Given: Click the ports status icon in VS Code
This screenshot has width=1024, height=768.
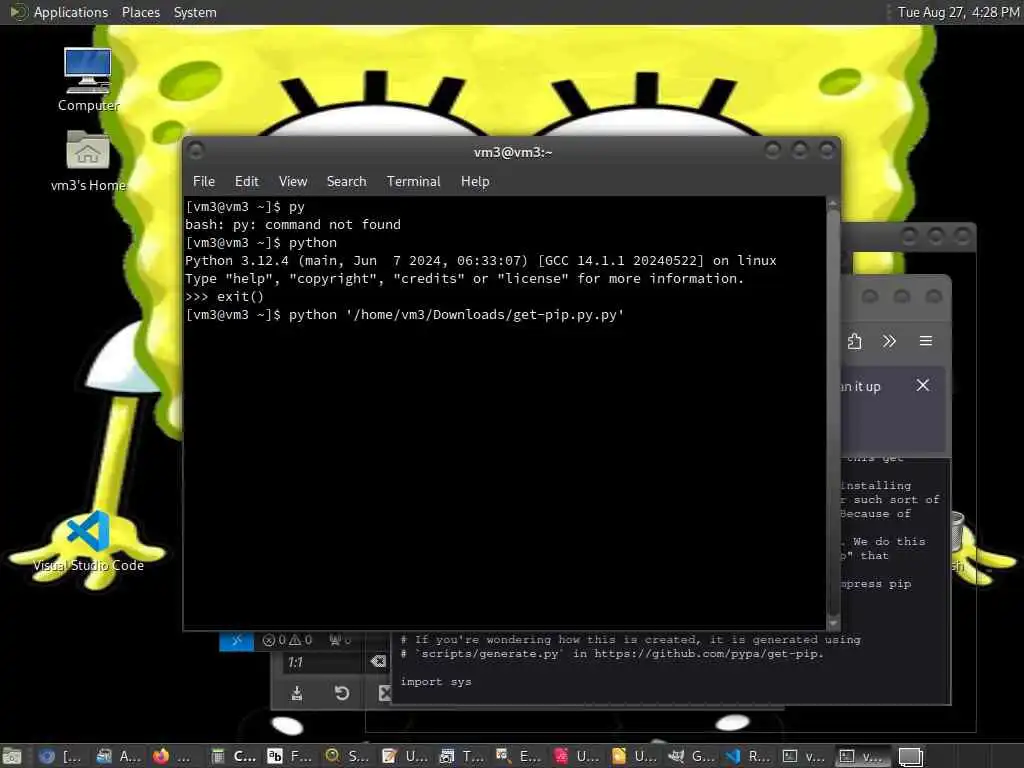Looking at the screenshot, I should [x=340, y=641].
